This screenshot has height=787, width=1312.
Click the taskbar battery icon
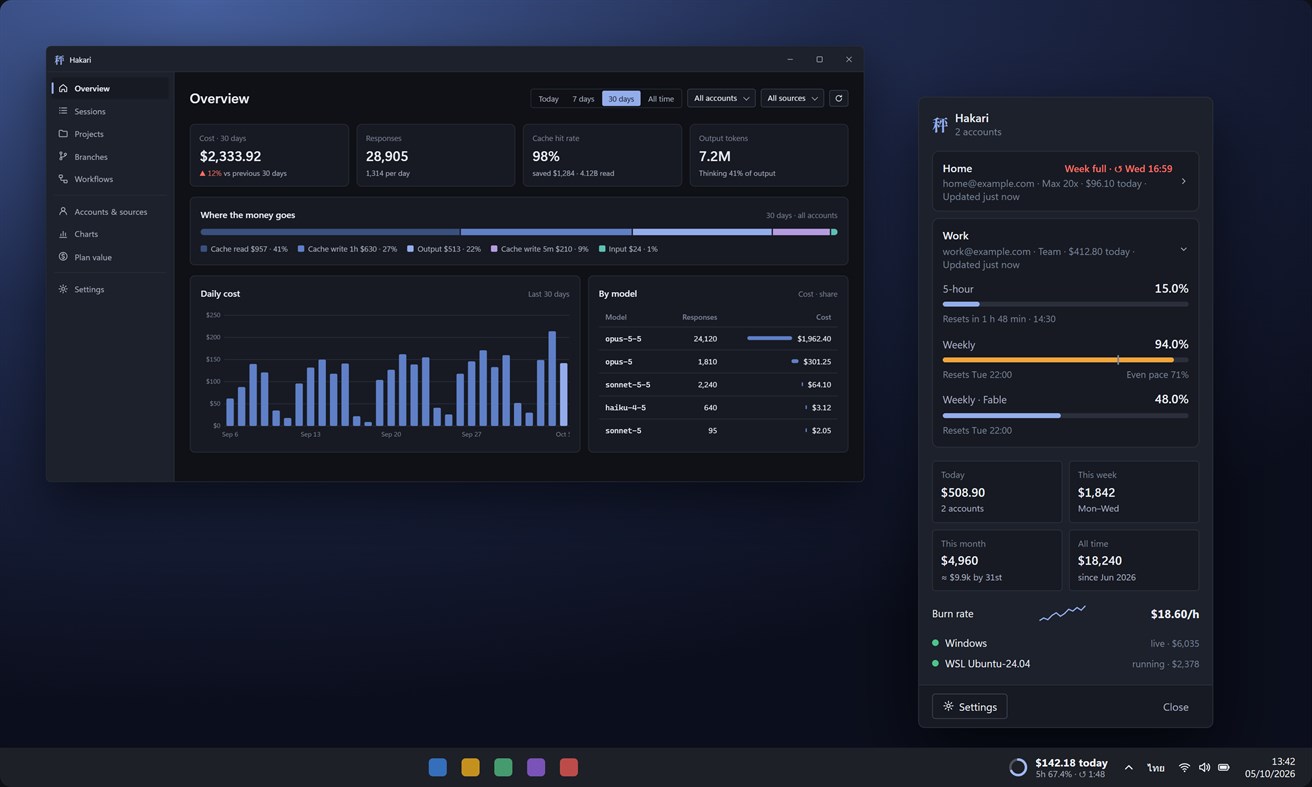pos(1224,767)
